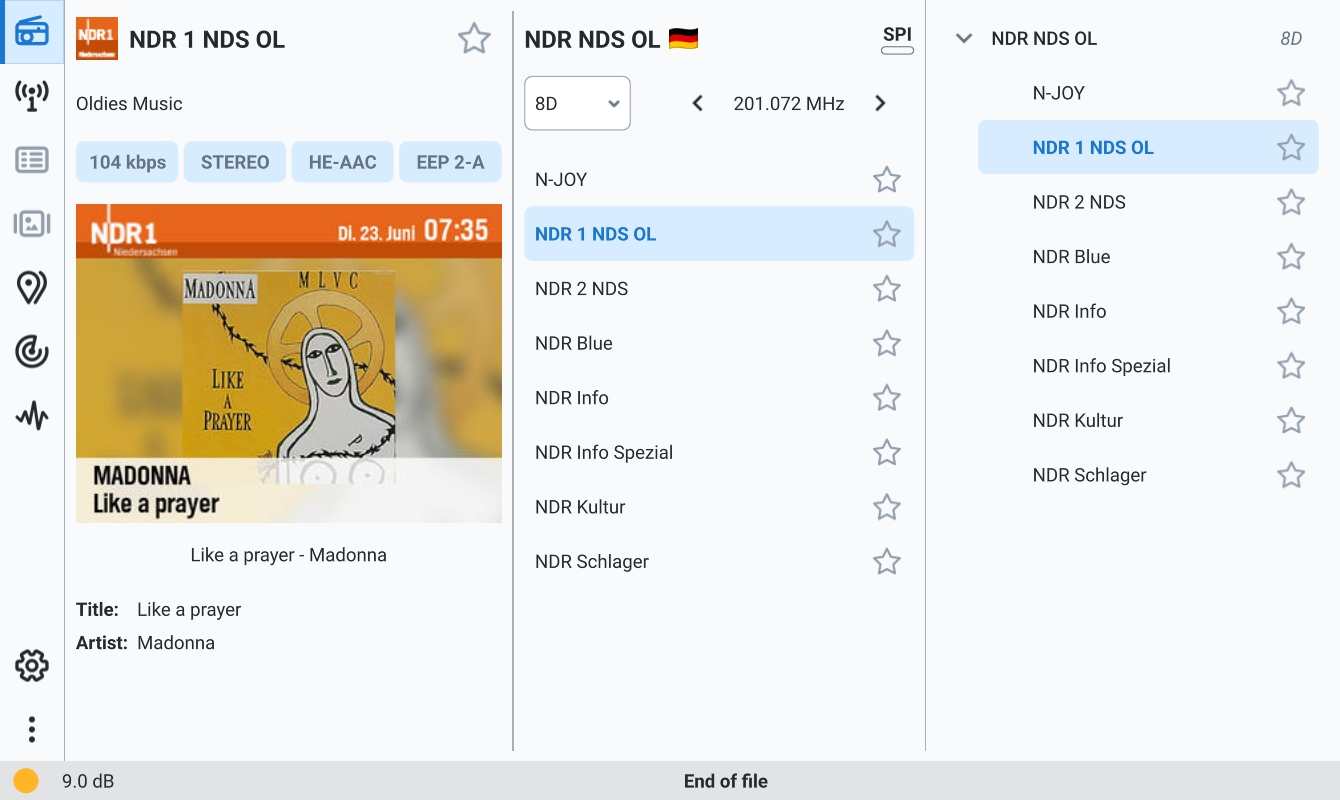Favorite NDR Info in the middle list

(x=887, y=398)
